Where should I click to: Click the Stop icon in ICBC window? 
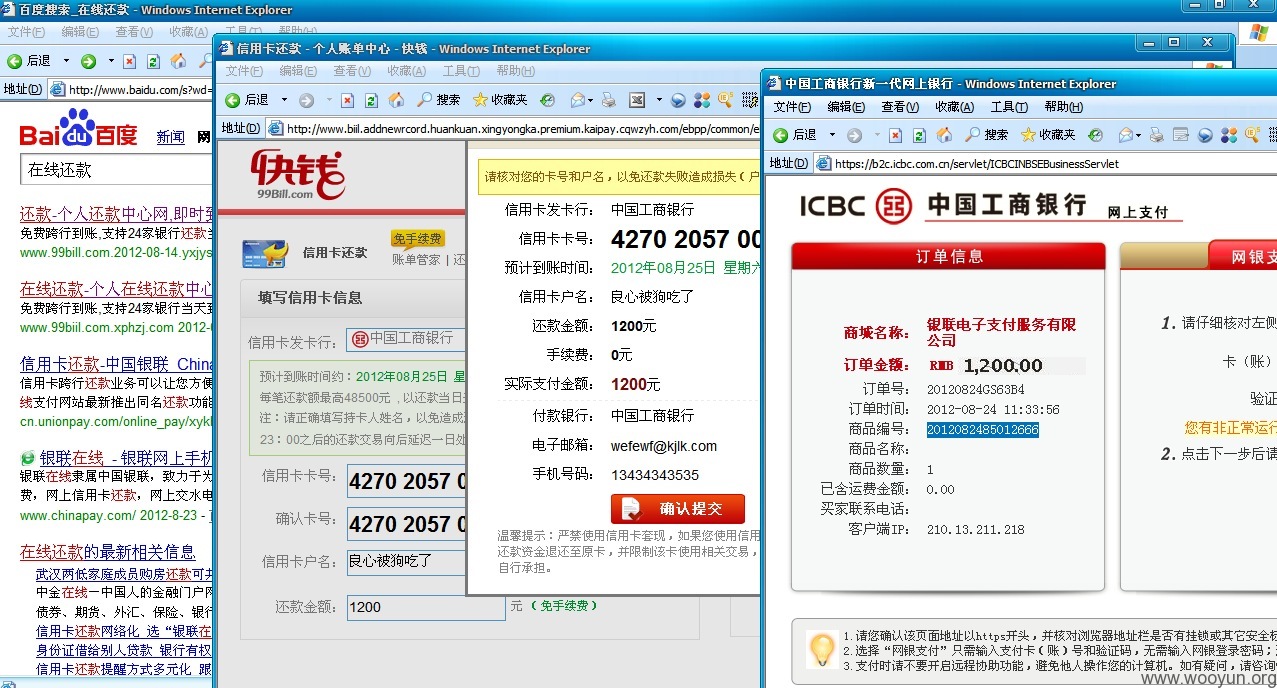(895, 135)
